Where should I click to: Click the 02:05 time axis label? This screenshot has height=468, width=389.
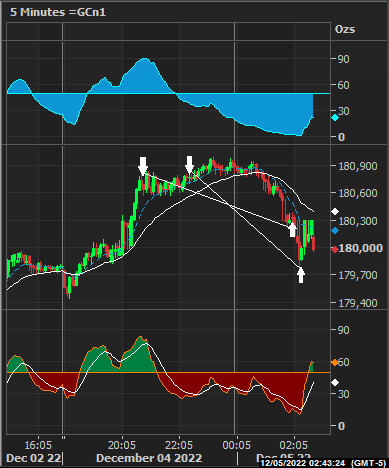(x=294, y=445)
